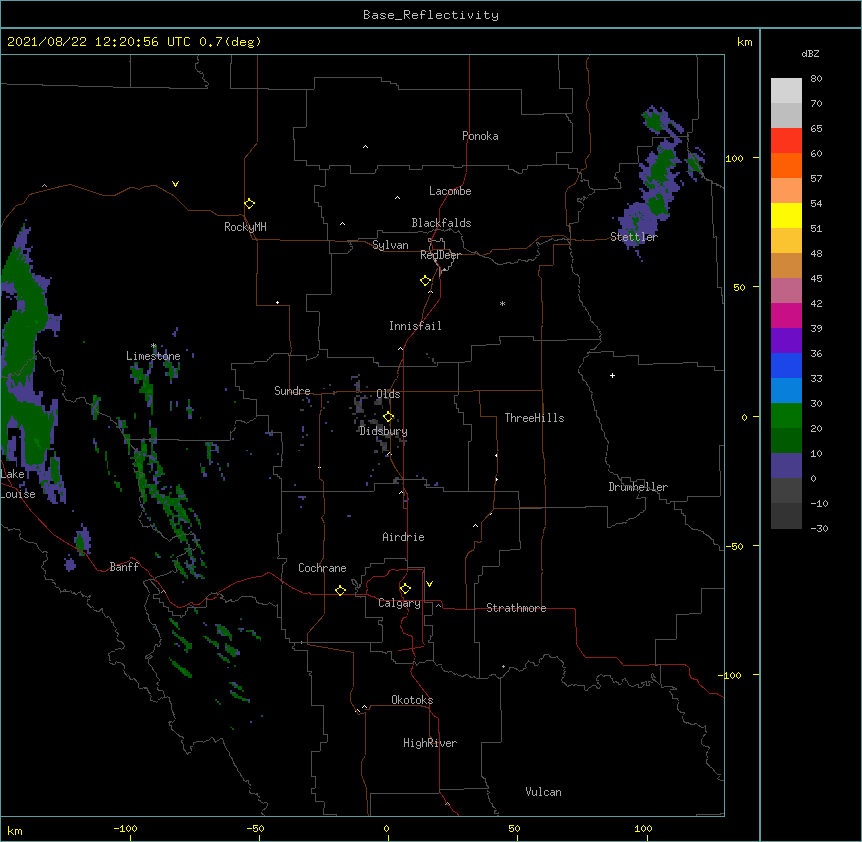862x842 pixels.
Task: Select the Okotoks label
Action: pyautogui.click(x=412, y=700)
